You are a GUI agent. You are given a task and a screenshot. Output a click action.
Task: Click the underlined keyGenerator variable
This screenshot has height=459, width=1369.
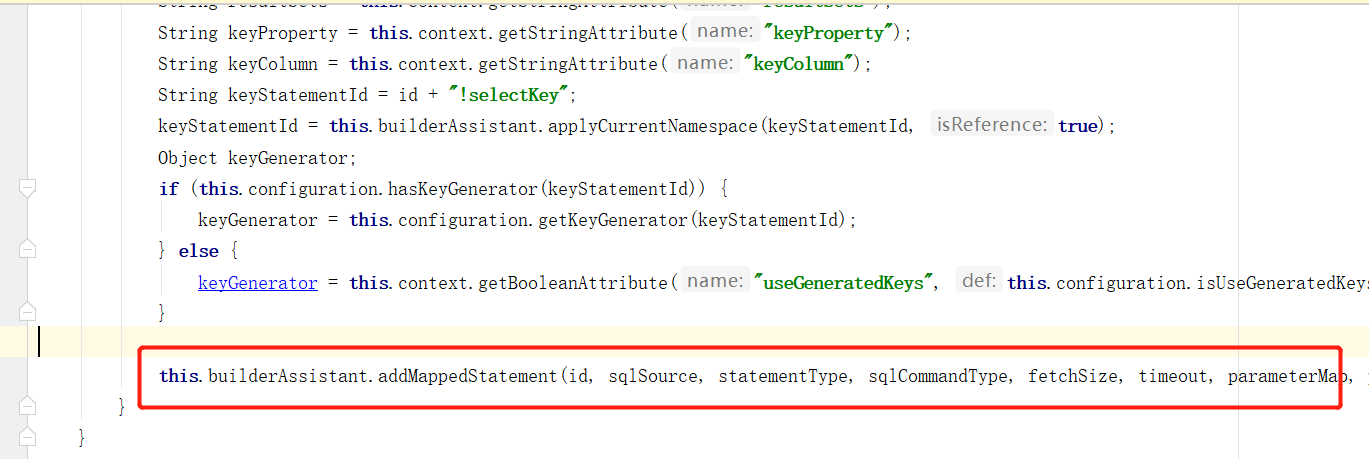(258, 283)
